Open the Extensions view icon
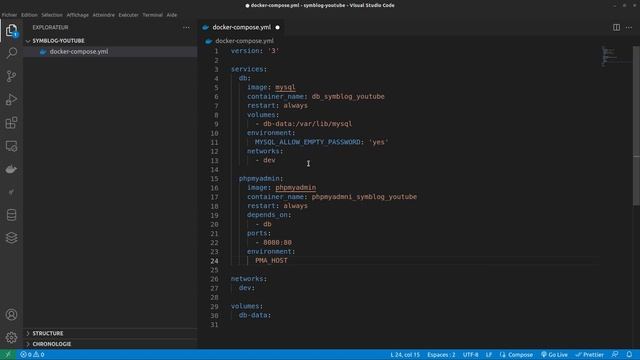The height and width of the screenshot is (360, 640). click(x=11, y=123)
